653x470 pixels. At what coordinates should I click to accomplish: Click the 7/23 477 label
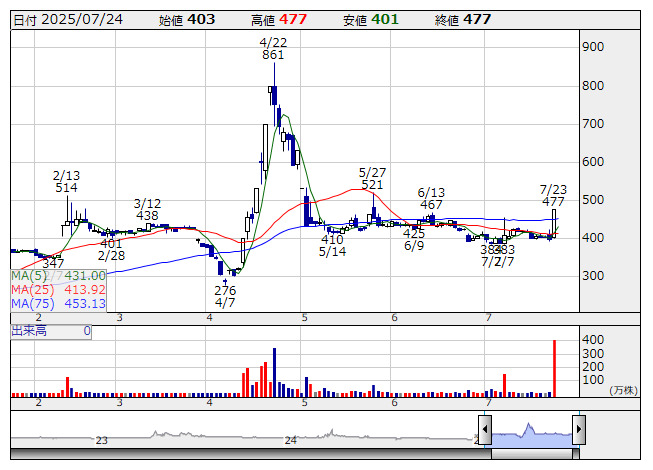553,196
